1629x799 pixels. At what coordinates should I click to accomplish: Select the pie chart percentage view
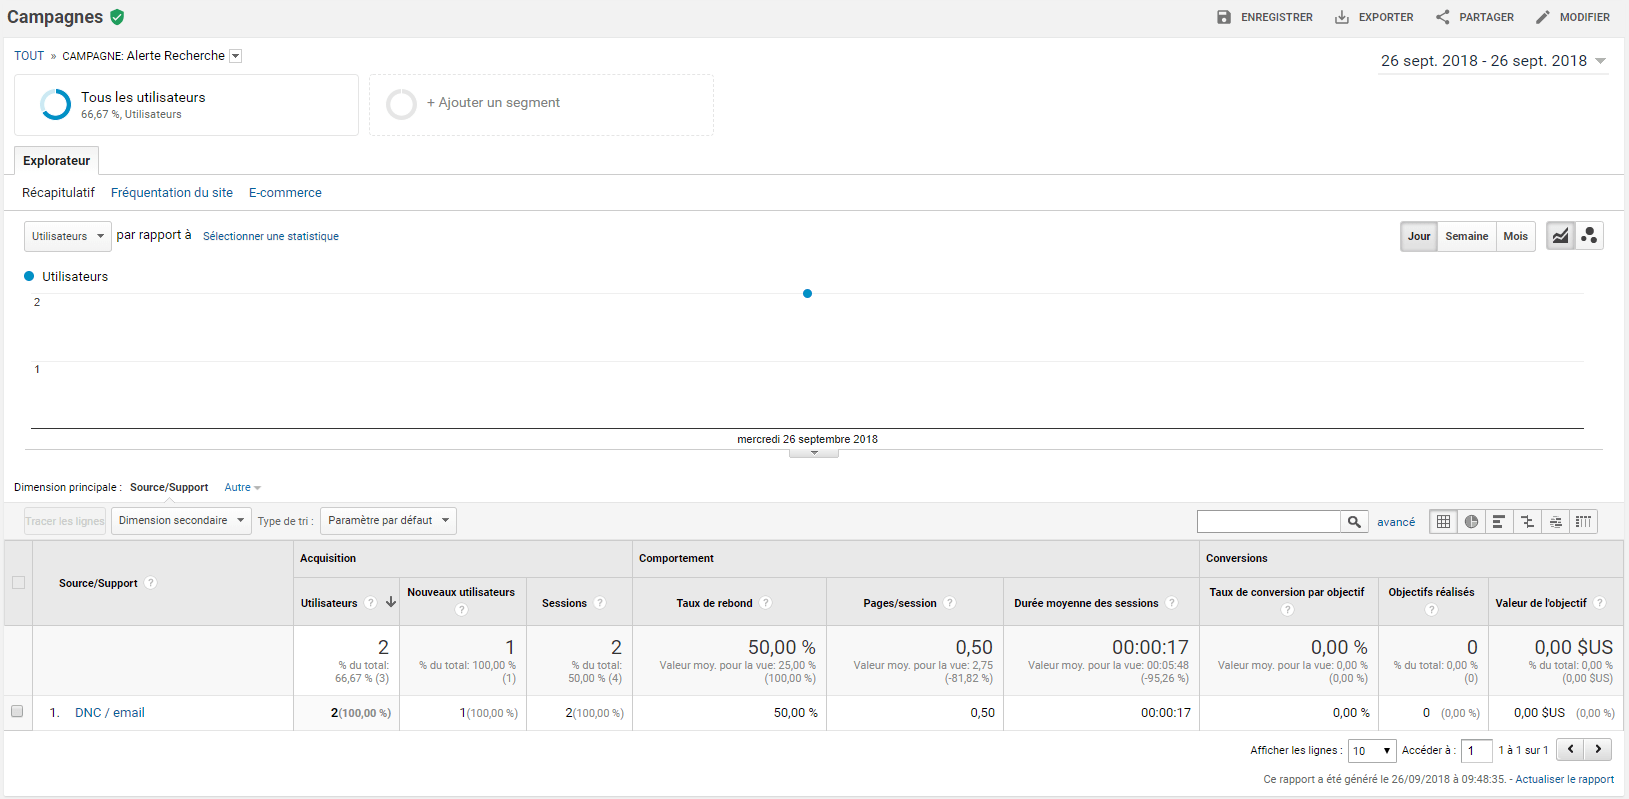(x=1471, y=521)
